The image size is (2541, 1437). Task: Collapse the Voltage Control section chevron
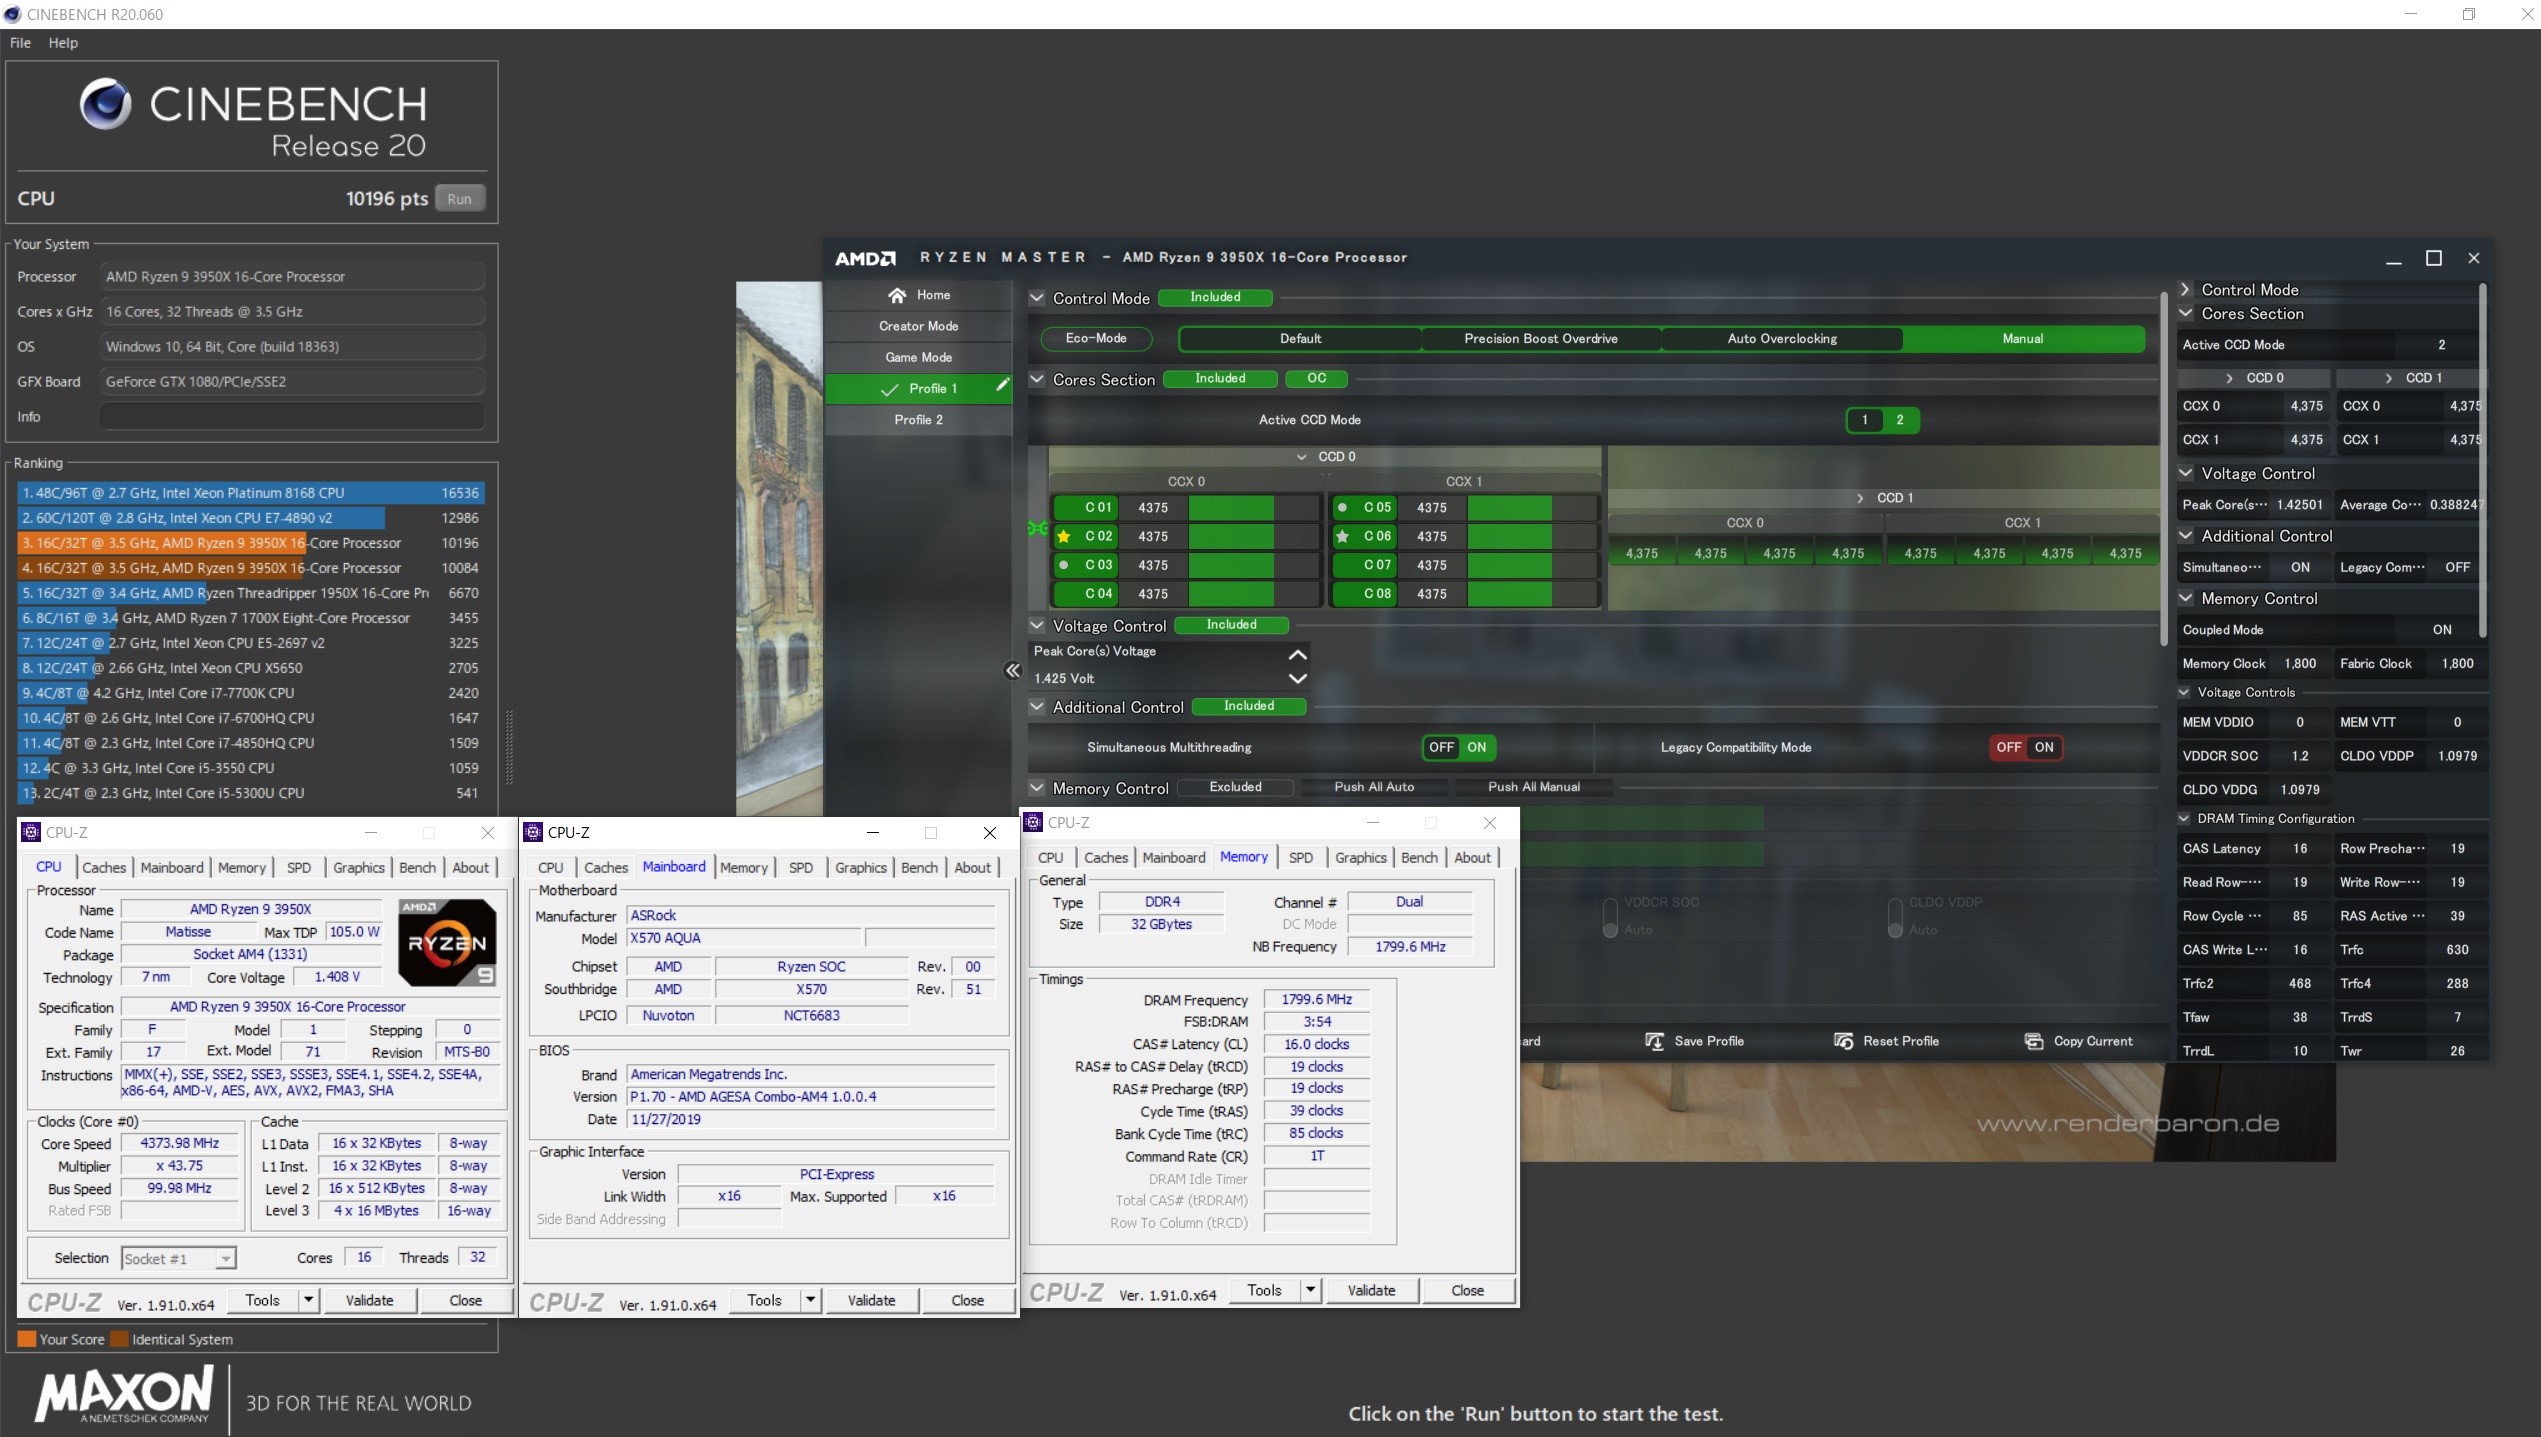pyautogui.click(x=1037, y=625)
